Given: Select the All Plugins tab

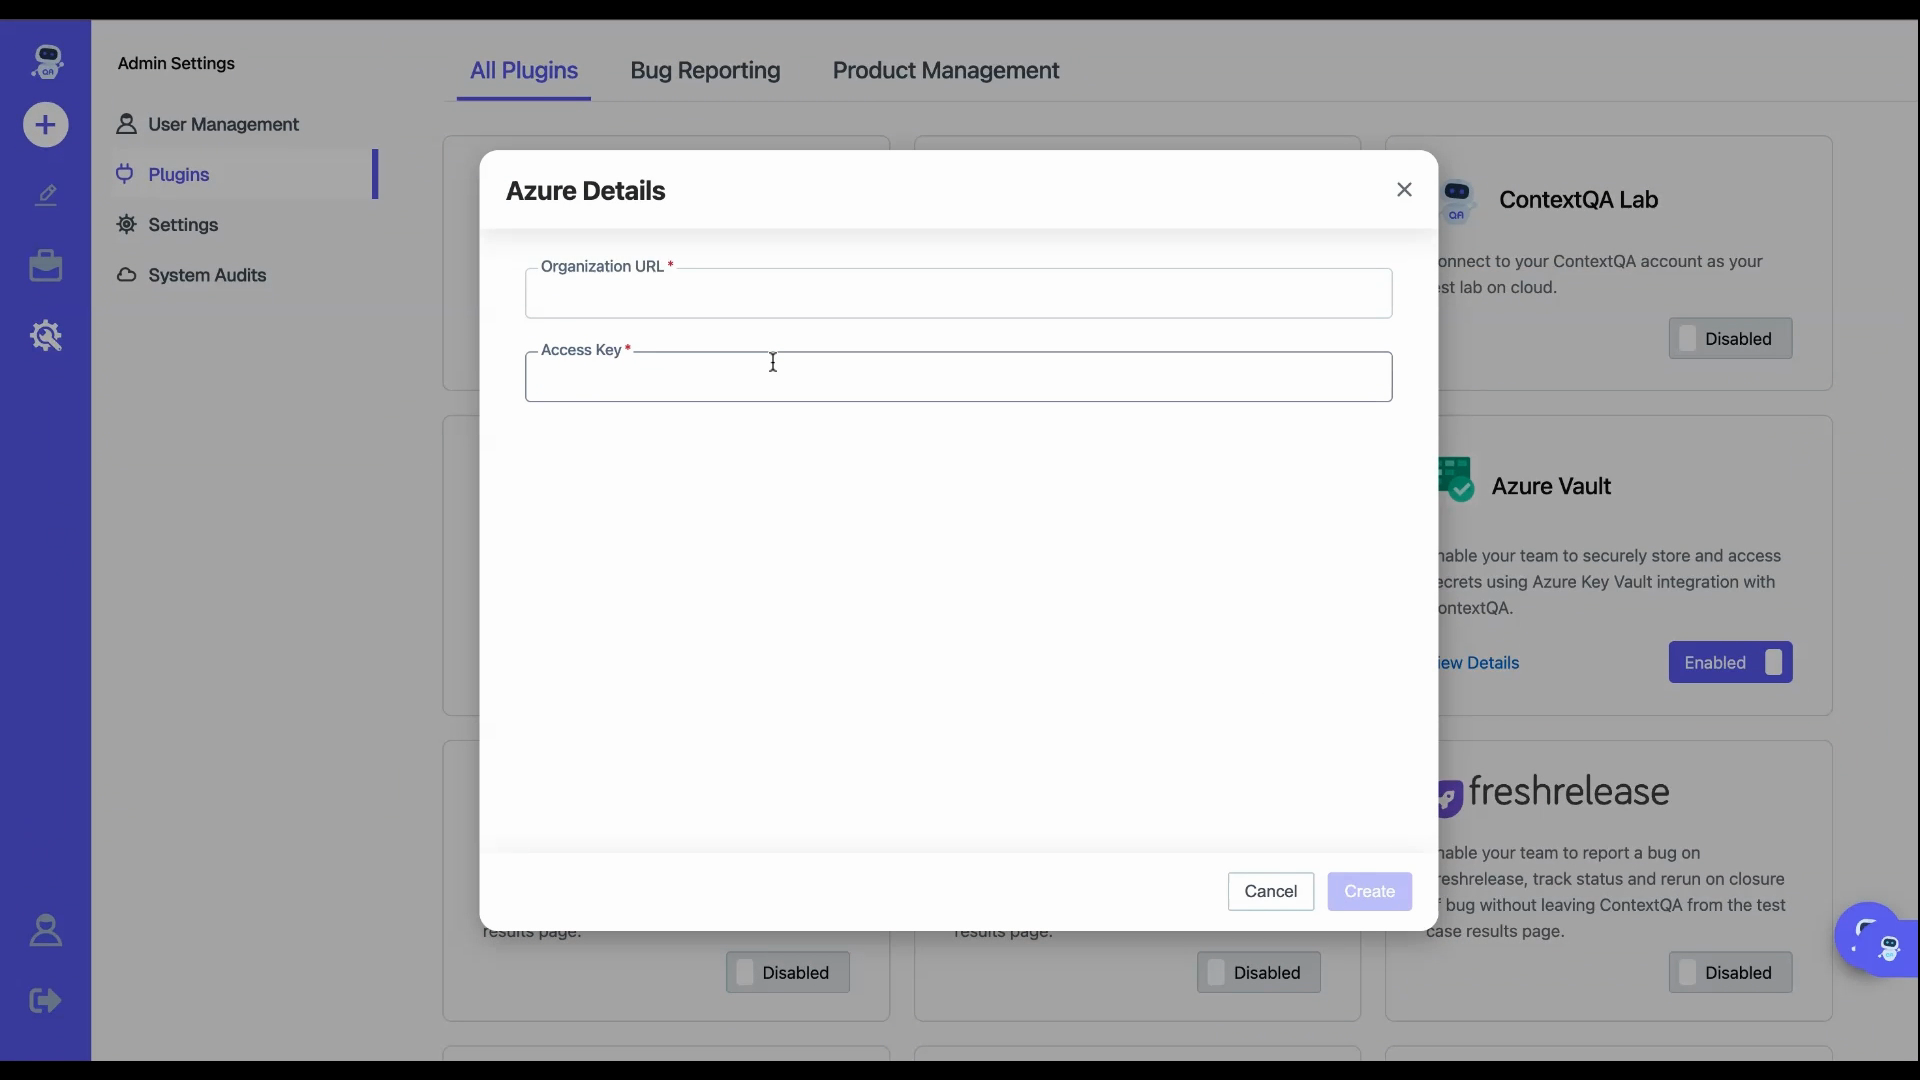Looking at the screenshot, I should click(524, 71).
